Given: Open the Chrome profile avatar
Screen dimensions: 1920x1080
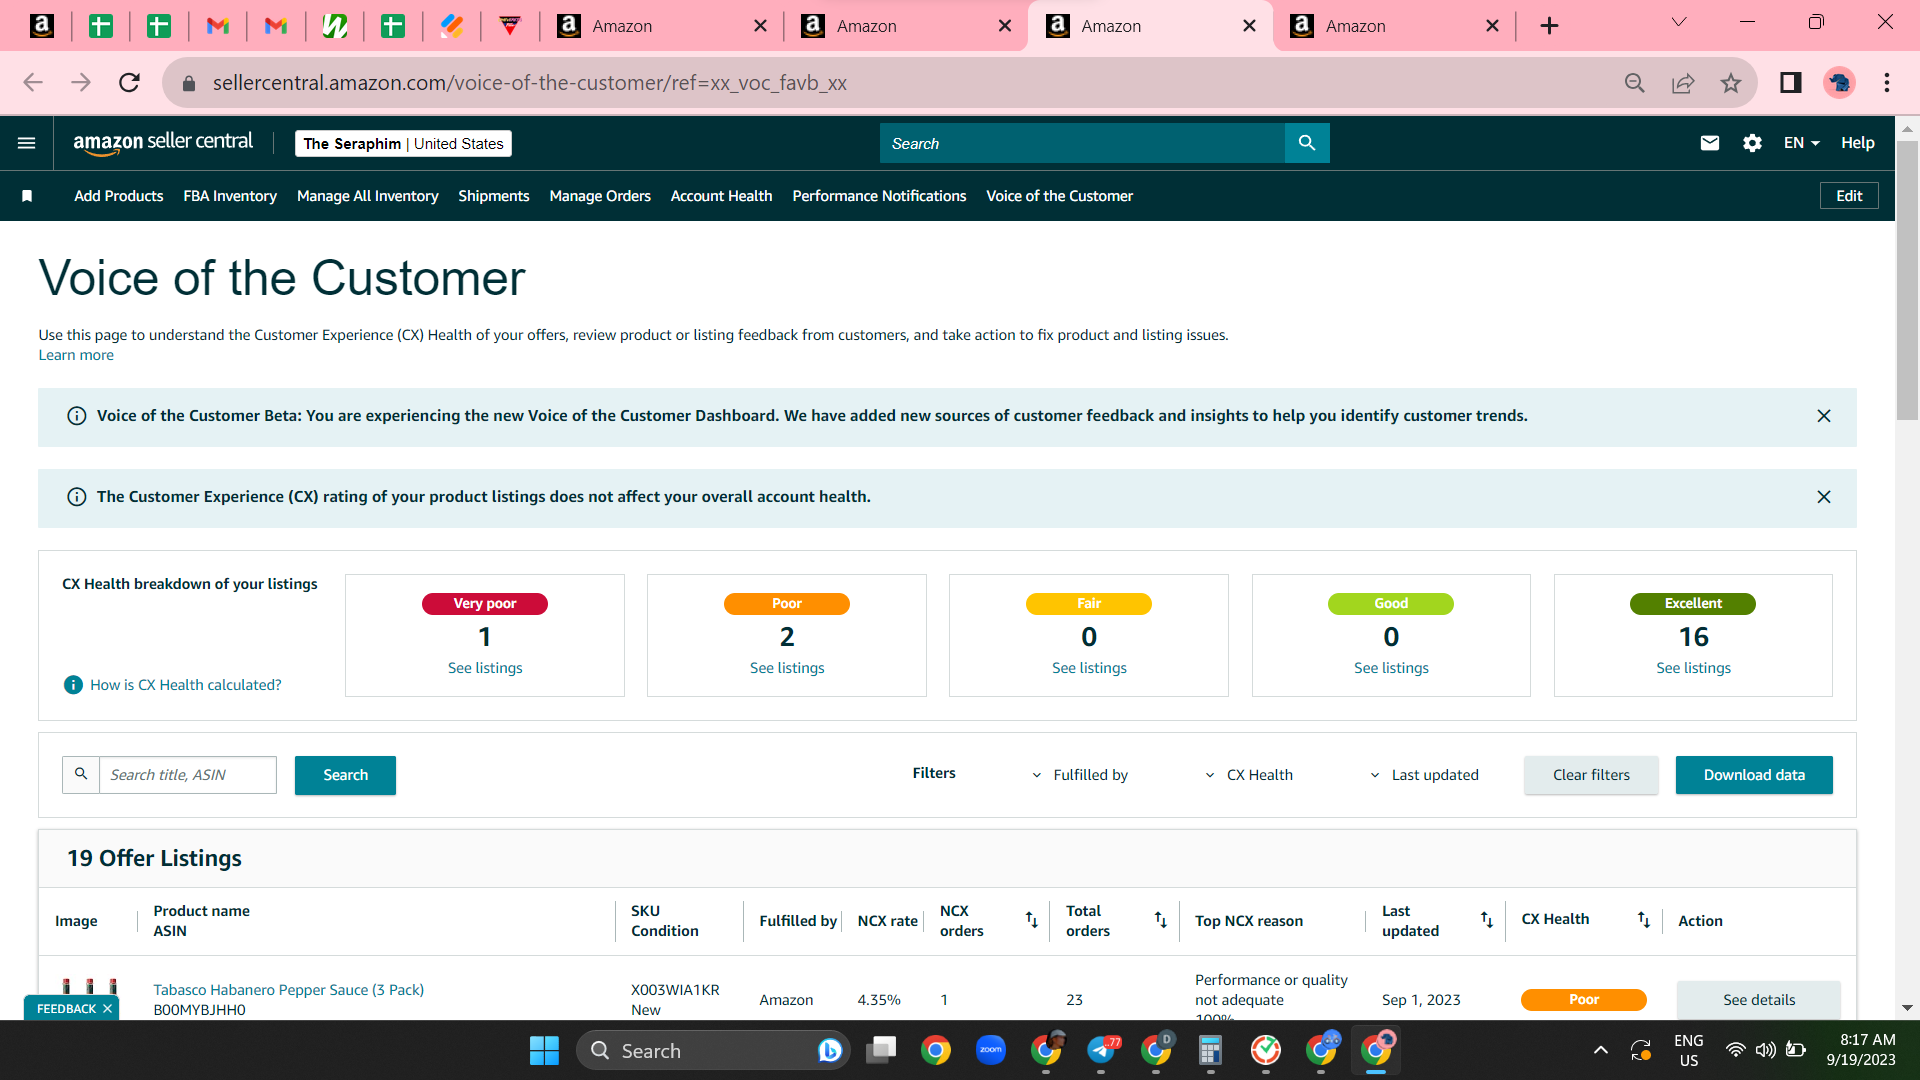Looking at the screenshot, I should click(1839, 83).
